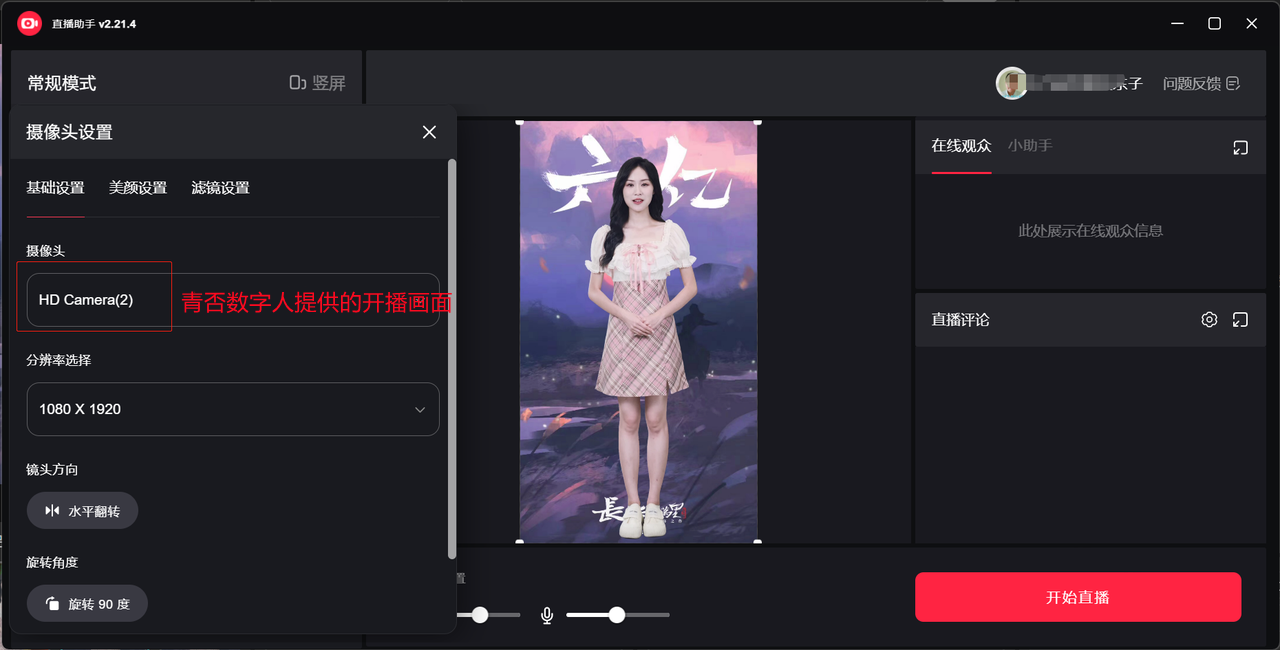The image size is (1280, 650).
Task: Pop out the 在线观众 panel
Action: [1240, 147]
